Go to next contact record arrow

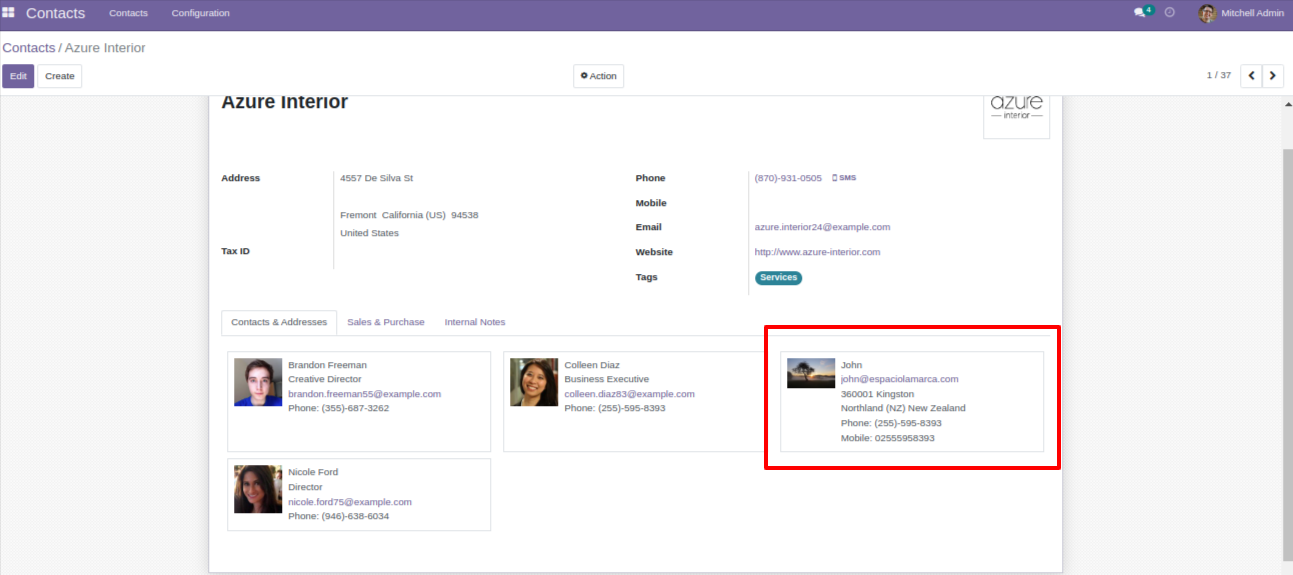point(1273,76)
